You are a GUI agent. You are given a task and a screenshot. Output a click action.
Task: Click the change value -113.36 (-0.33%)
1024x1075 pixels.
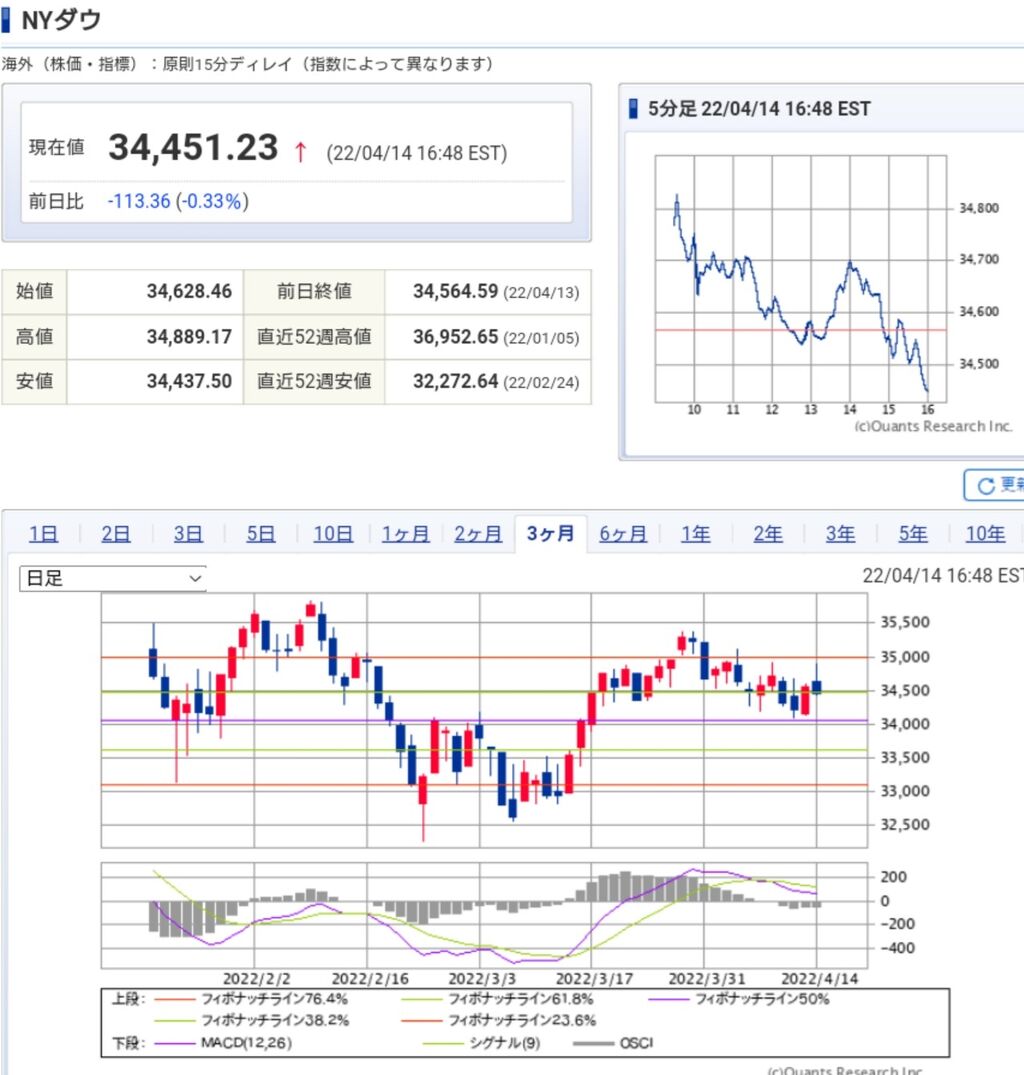(178, 201)
